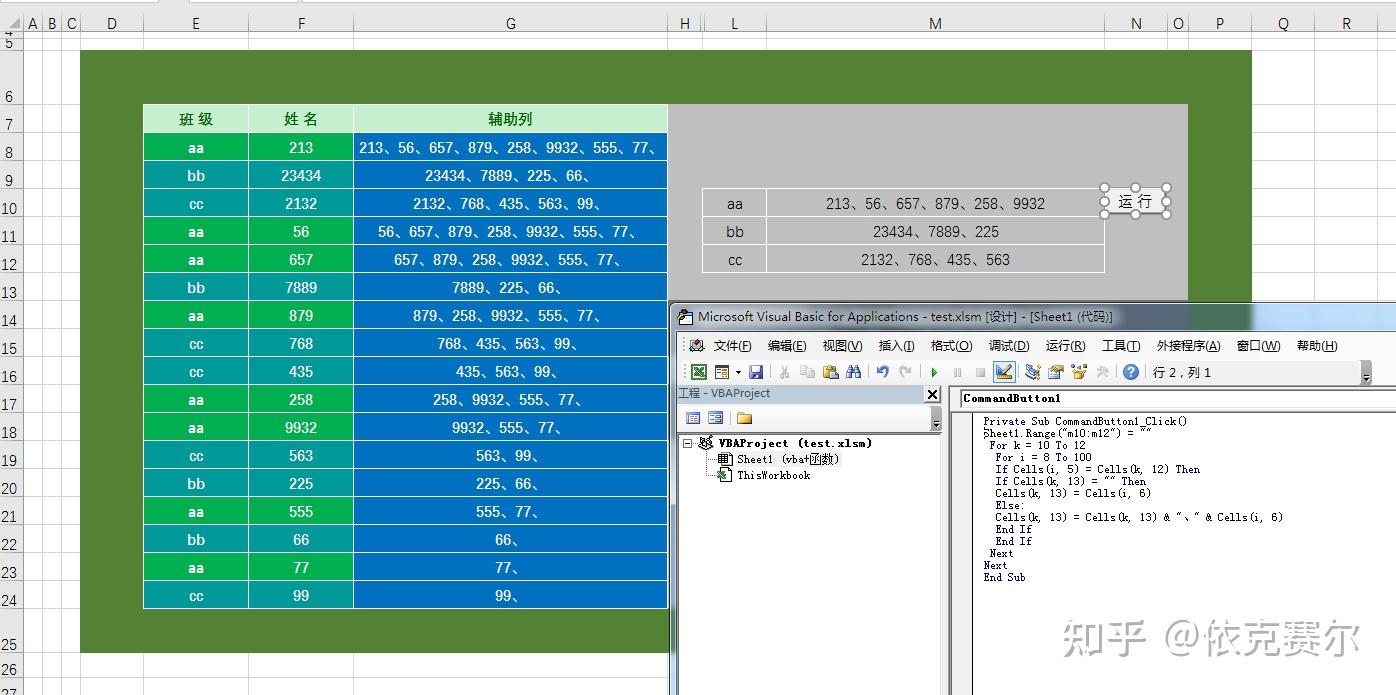The image size is (1396, 695).
Task: Click the Toolbox wrench icon
Action: point(1102,372)
